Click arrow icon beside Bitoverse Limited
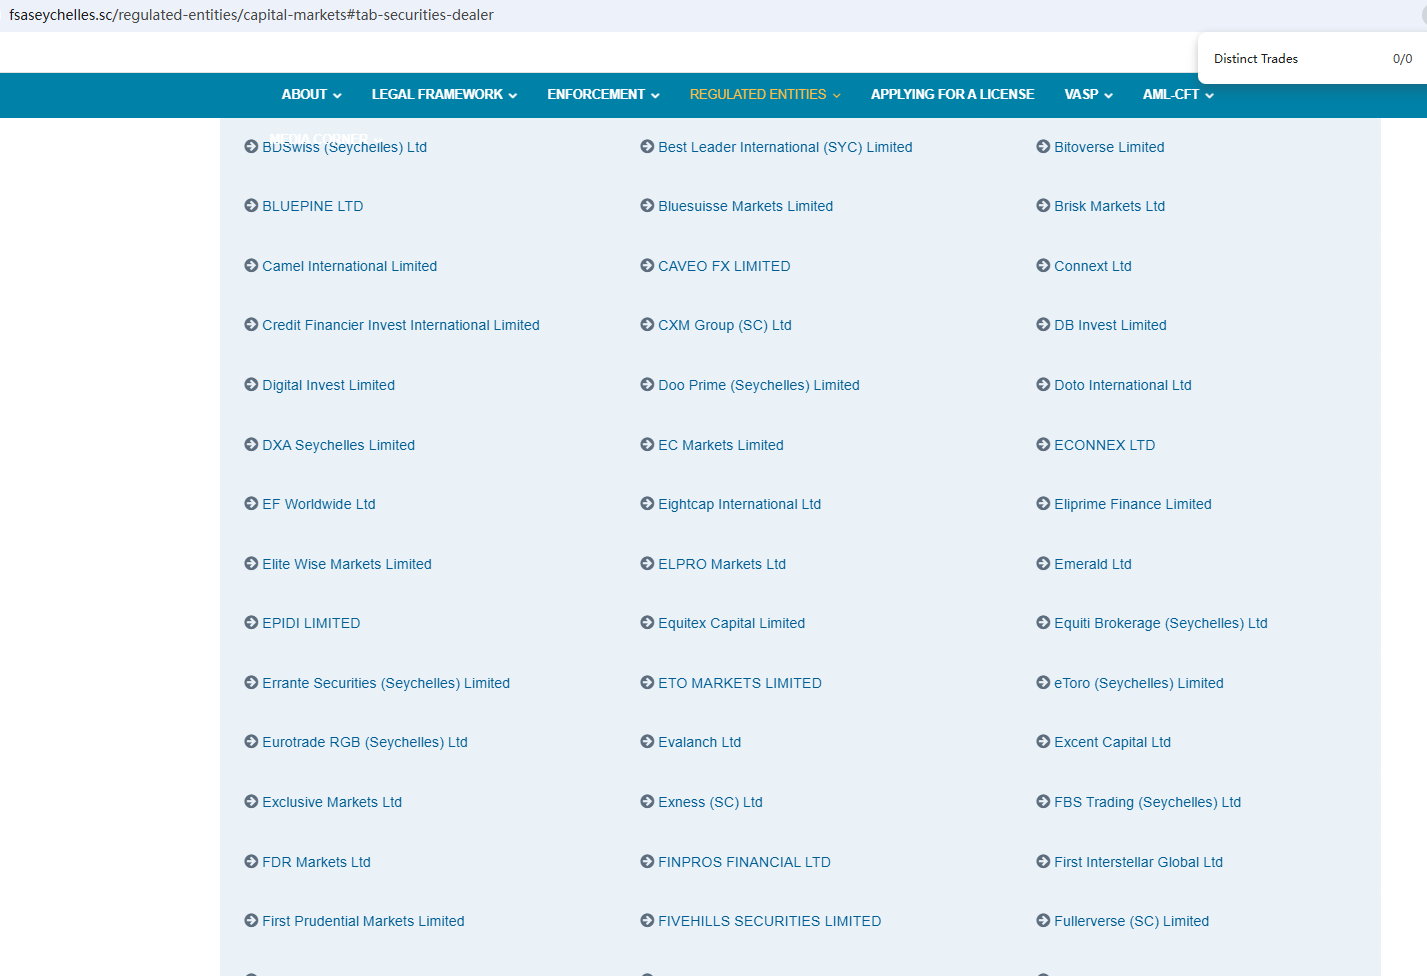Image resolution: width=1427 pixels, height=976 pixels. [1043, 147]
